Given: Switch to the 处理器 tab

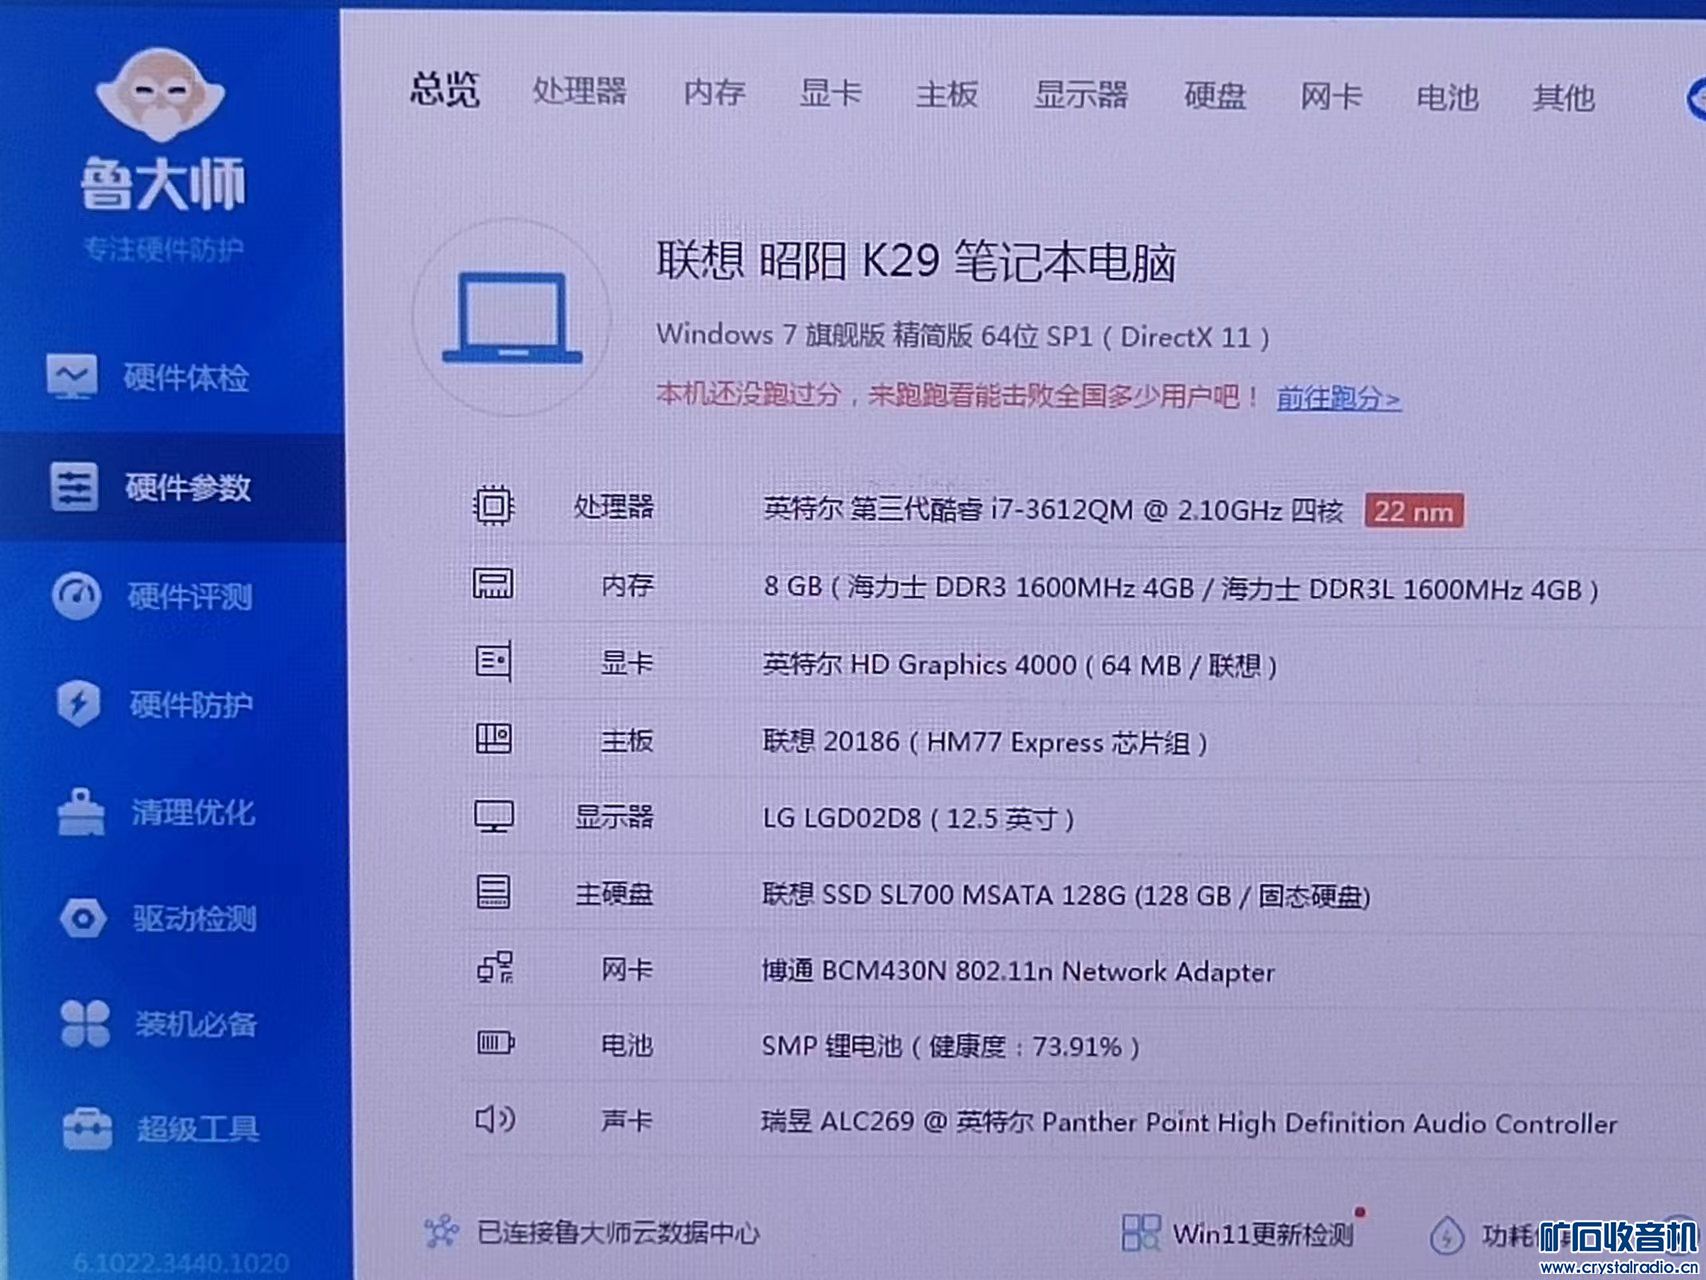Looking at the screenshot, I should (580, 91).
